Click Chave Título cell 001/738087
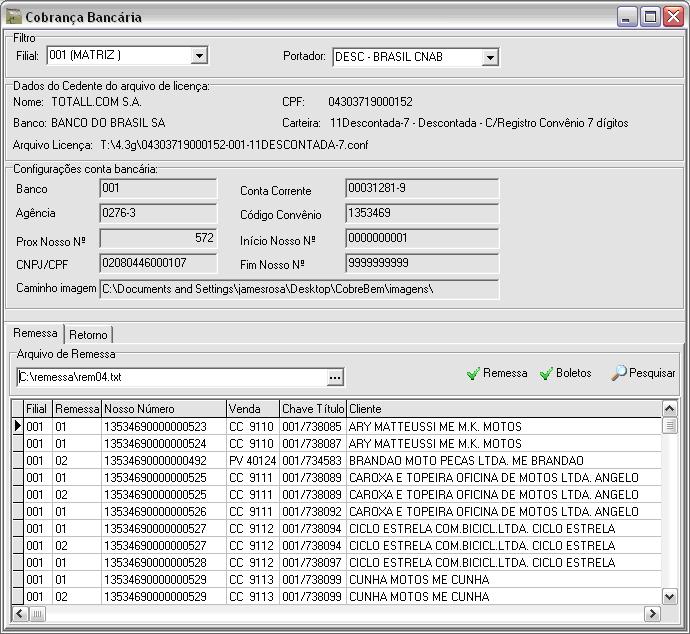This screenshot has width=690, height=634. [x=313, y=443]
